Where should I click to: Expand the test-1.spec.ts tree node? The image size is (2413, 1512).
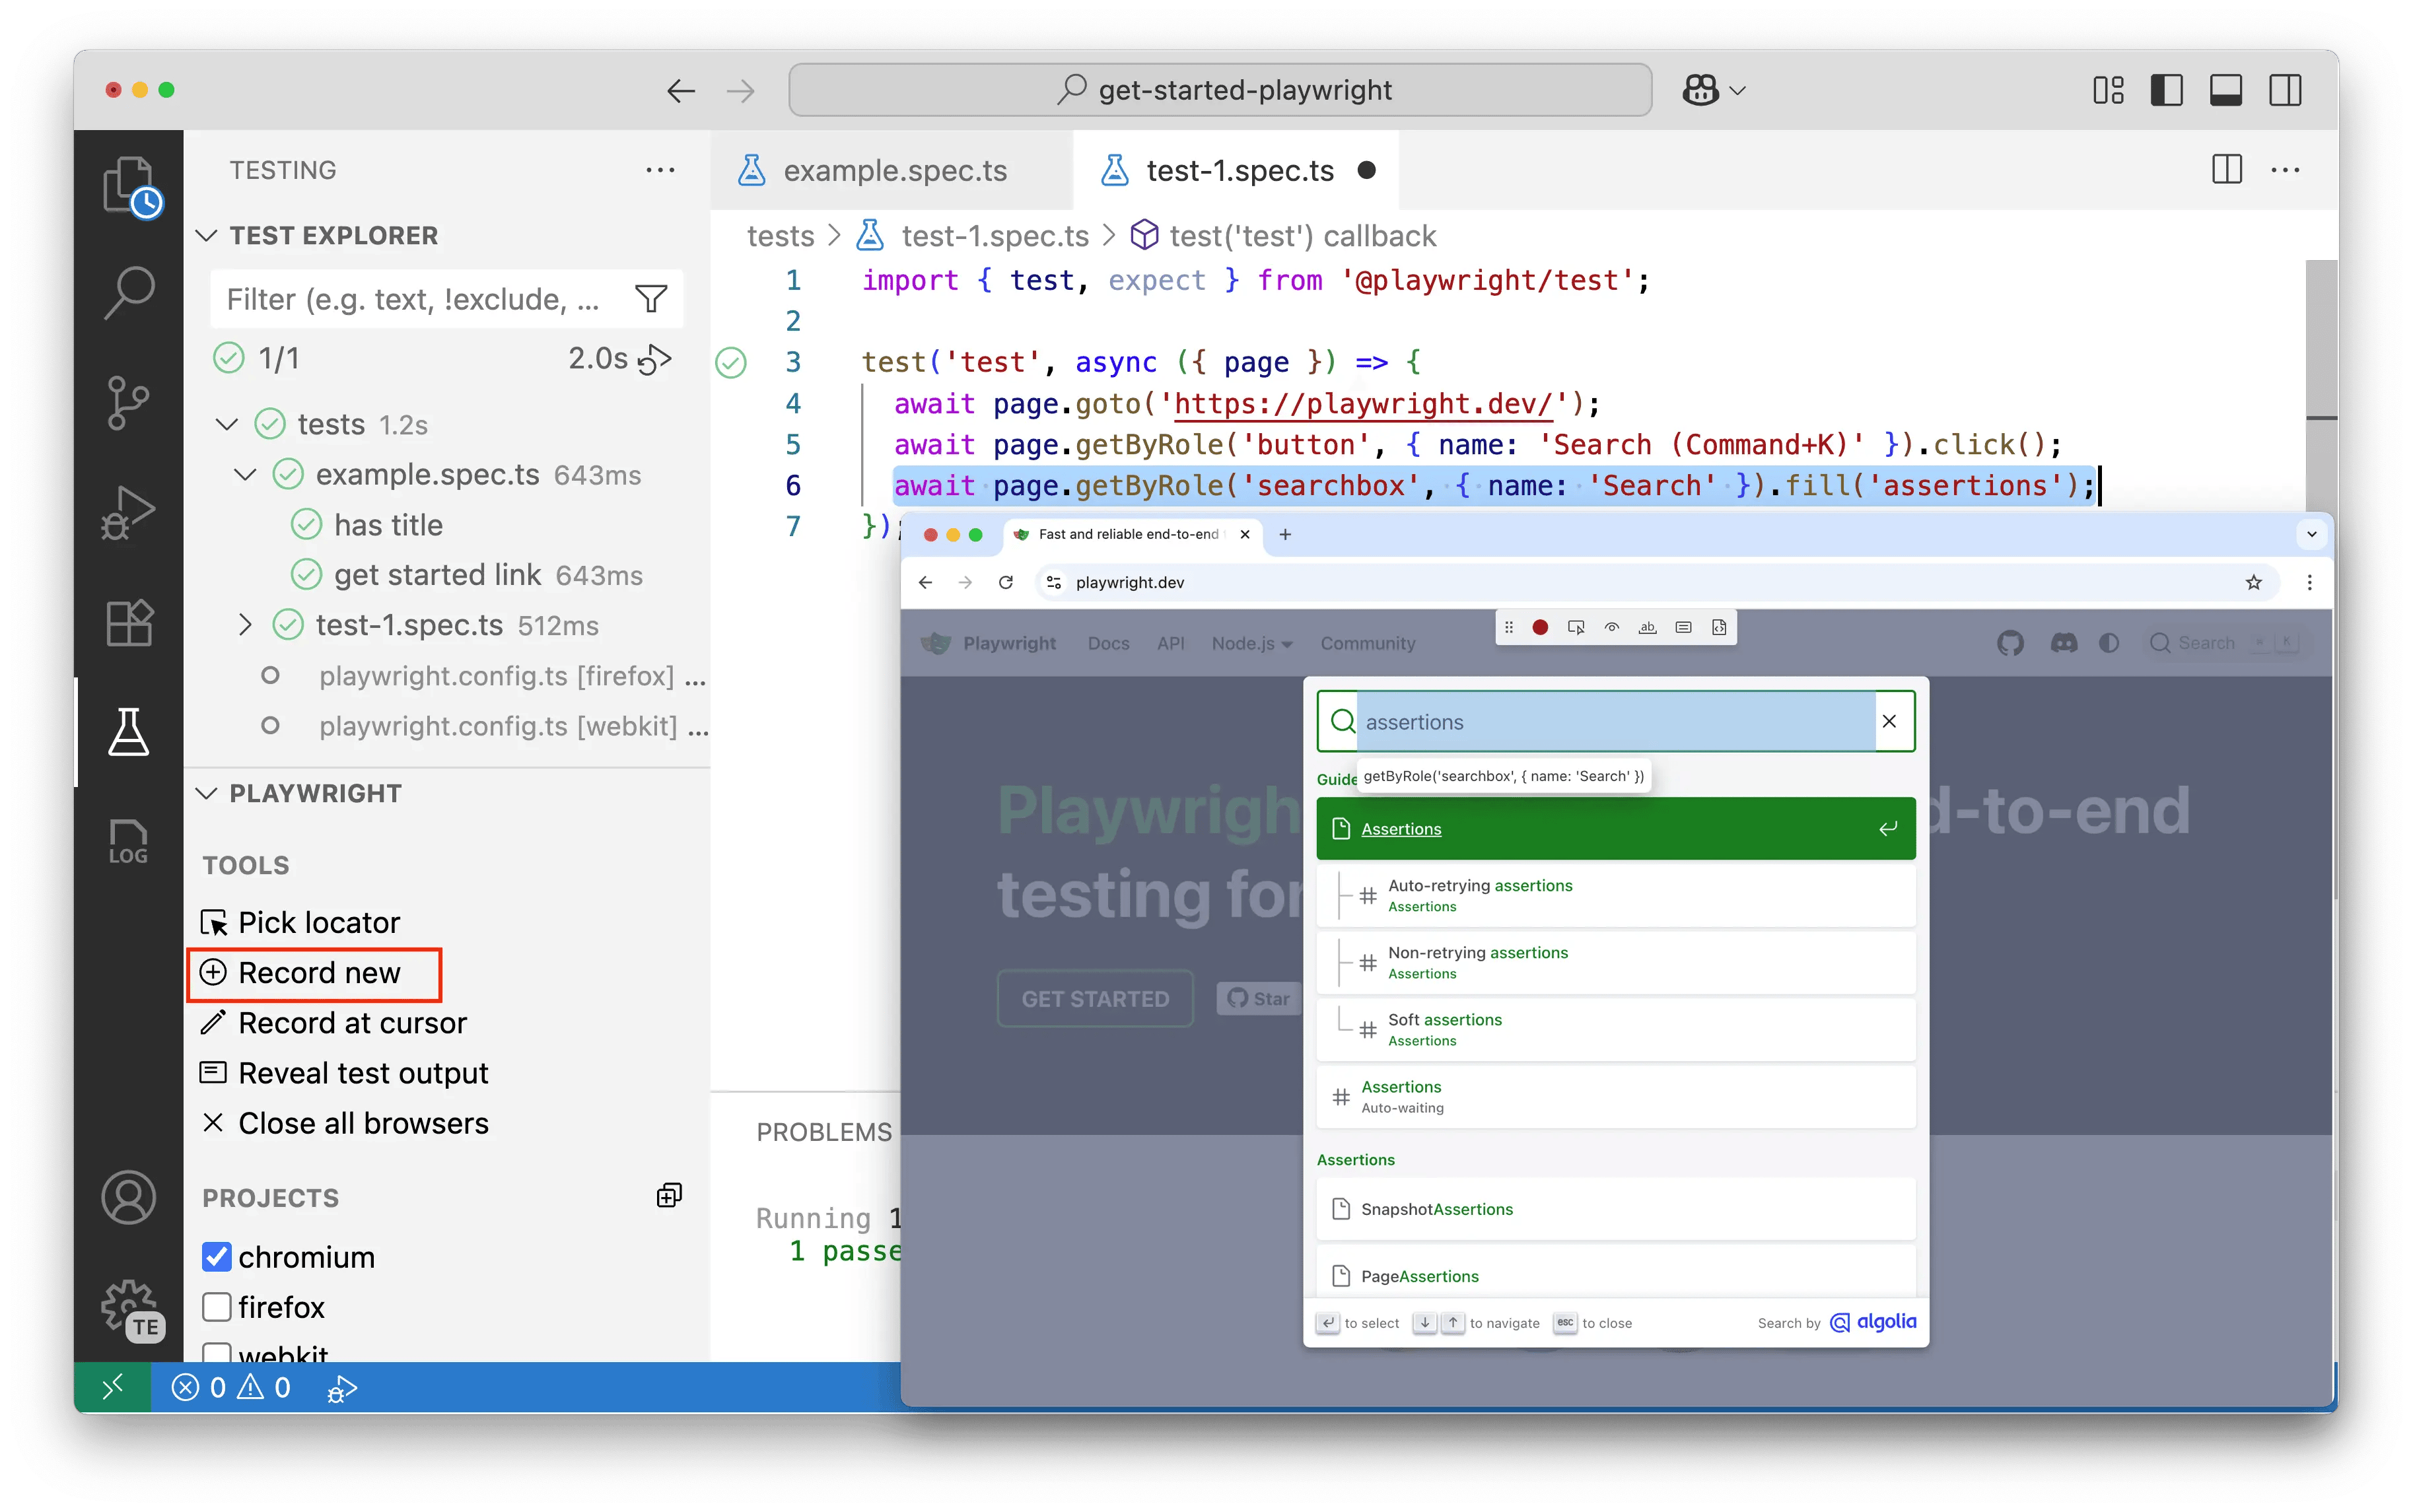pyautogui.click(x=246, y=625)
